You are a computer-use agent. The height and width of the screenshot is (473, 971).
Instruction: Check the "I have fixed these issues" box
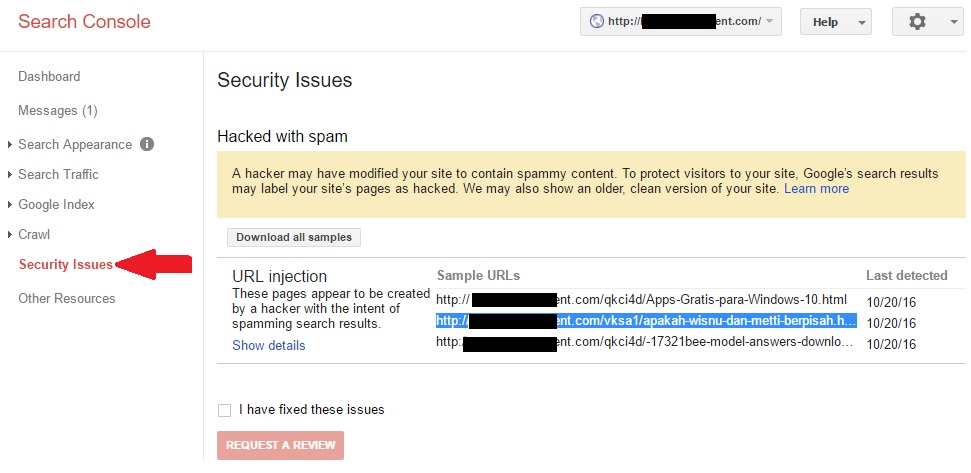[225, 410]
